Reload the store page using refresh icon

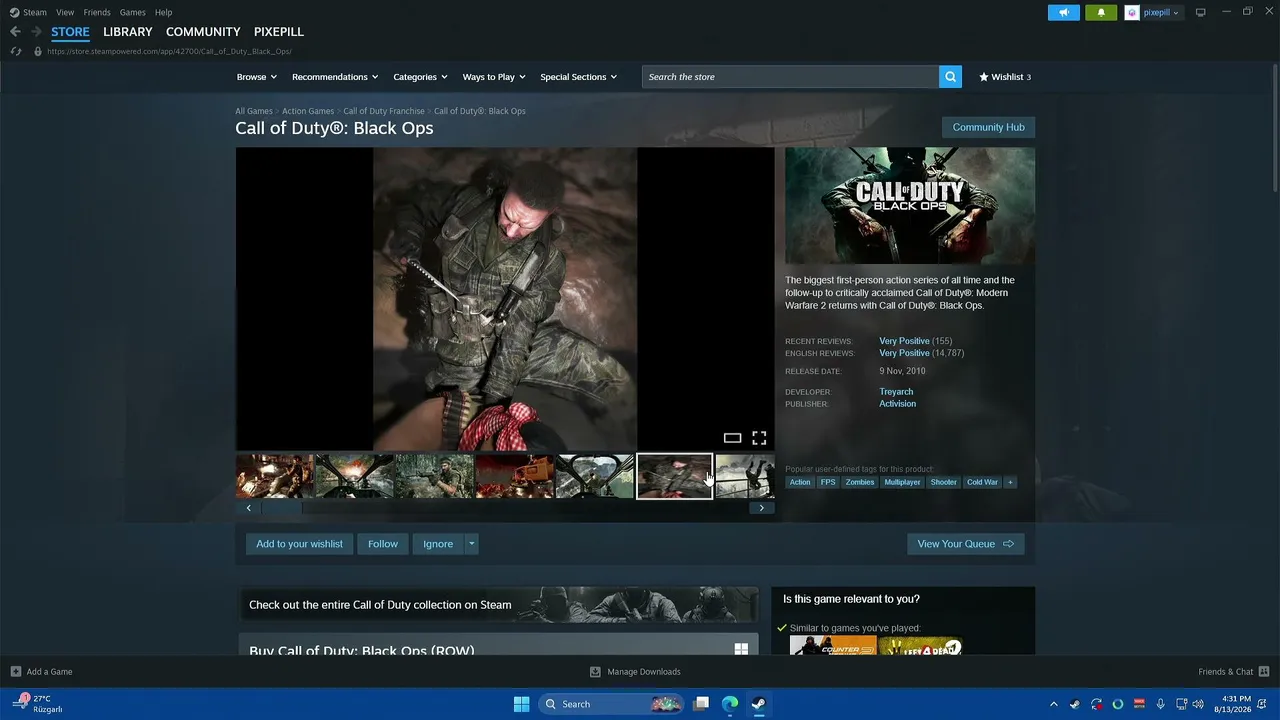(15, 51)
